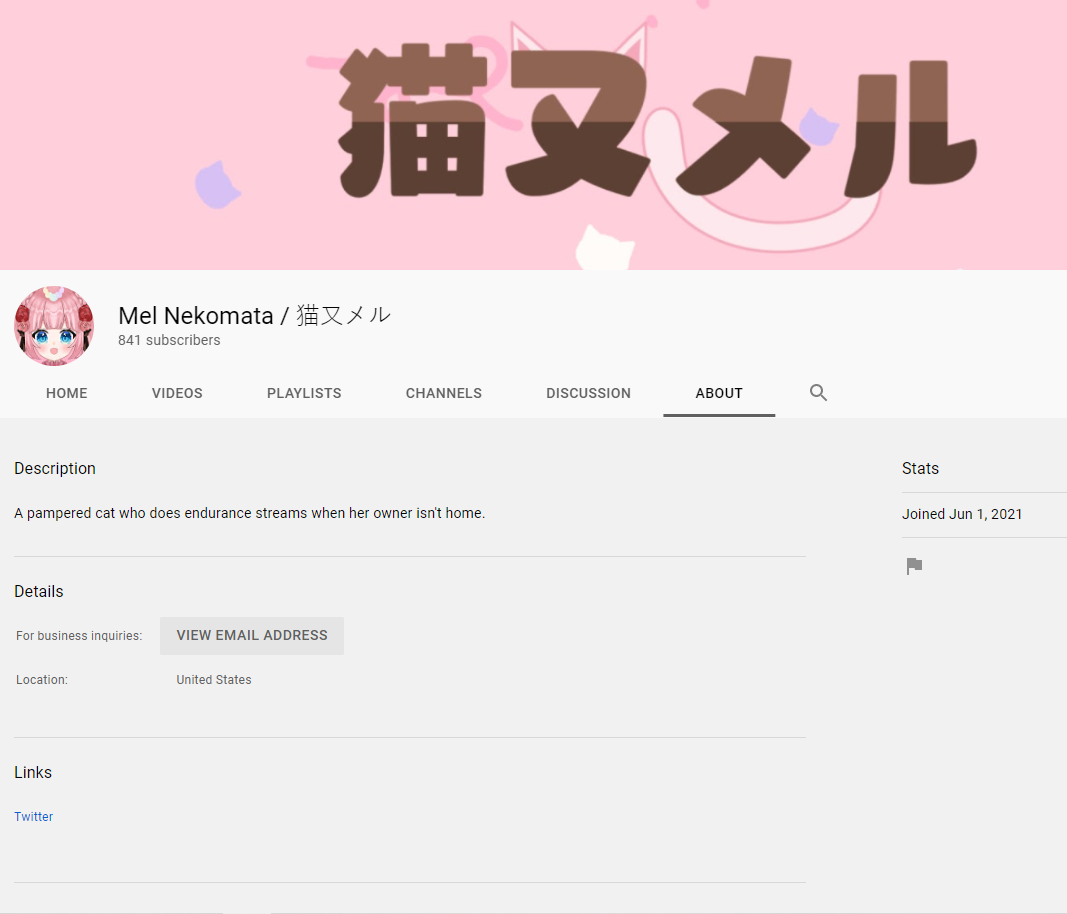
Task: Open the Mel Nekomata channel avatar
Action: tap(54, 326)
